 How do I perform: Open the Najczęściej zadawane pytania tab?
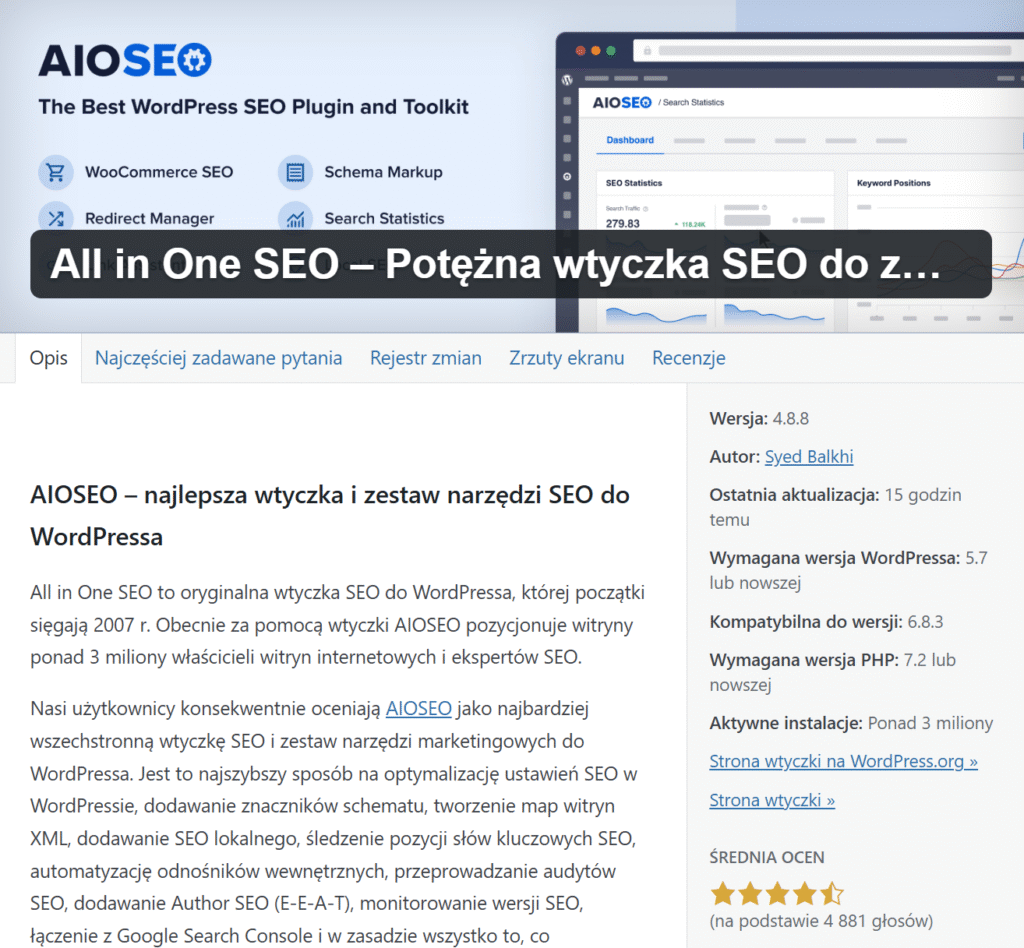pos(218,358)
